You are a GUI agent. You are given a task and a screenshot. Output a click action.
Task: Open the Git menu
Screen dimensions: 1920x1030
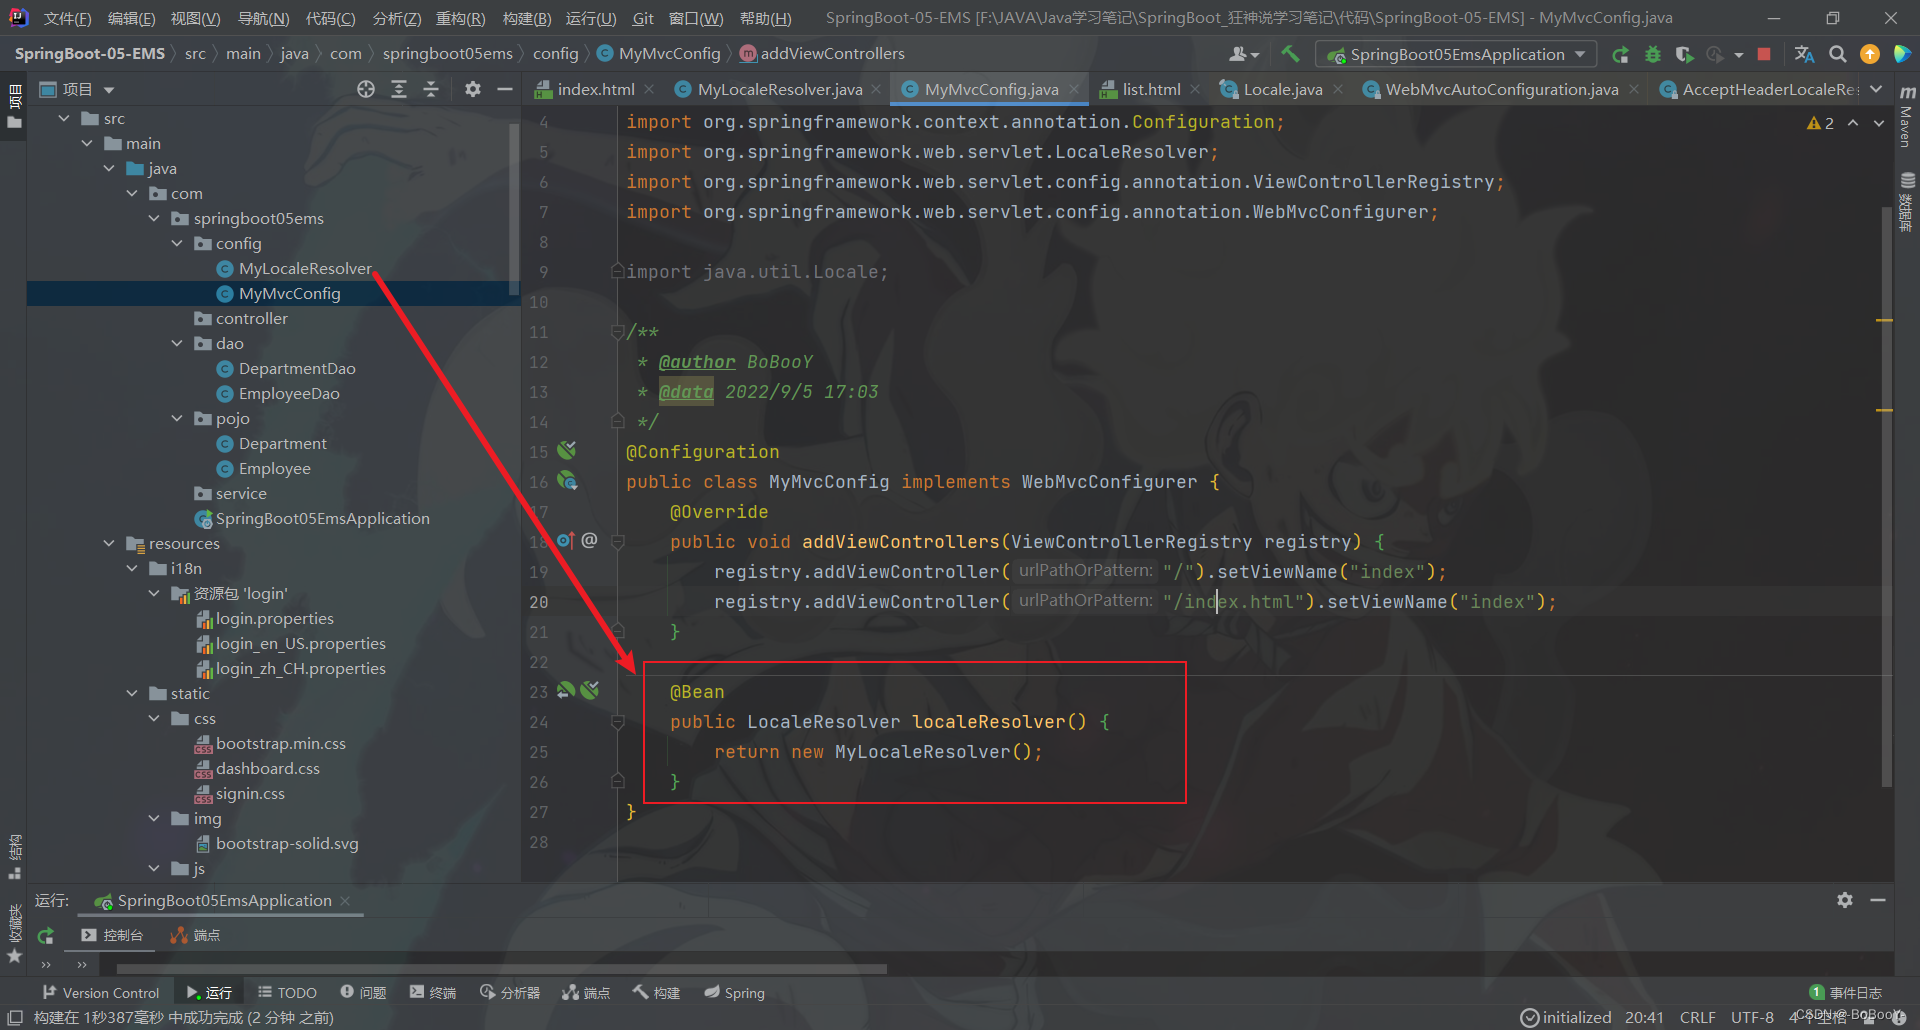(x=643, y=18)
